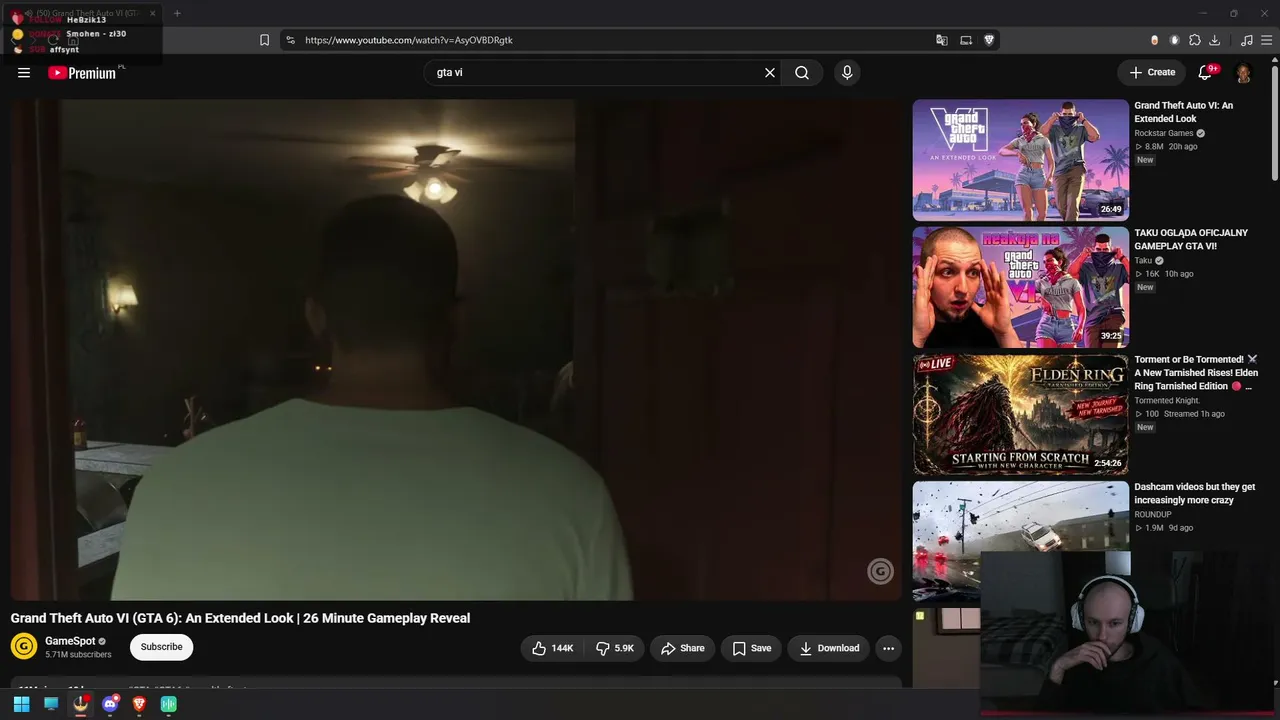Click the GameSpot watermark in the player
The width and height of the screenshot is (1280, 720).
(880, 571)
